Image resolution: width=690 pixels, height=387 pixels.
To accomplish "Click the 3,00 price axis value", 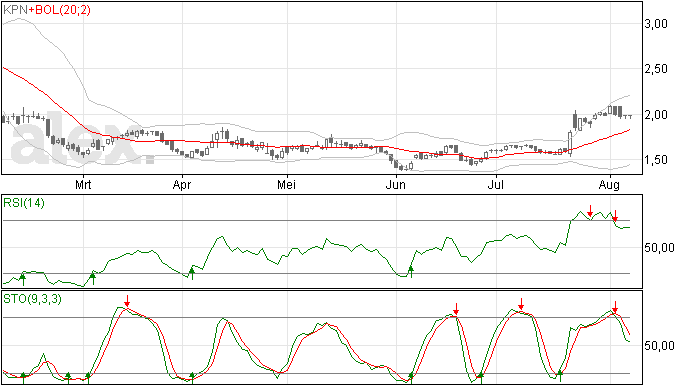I will point(656,24).
